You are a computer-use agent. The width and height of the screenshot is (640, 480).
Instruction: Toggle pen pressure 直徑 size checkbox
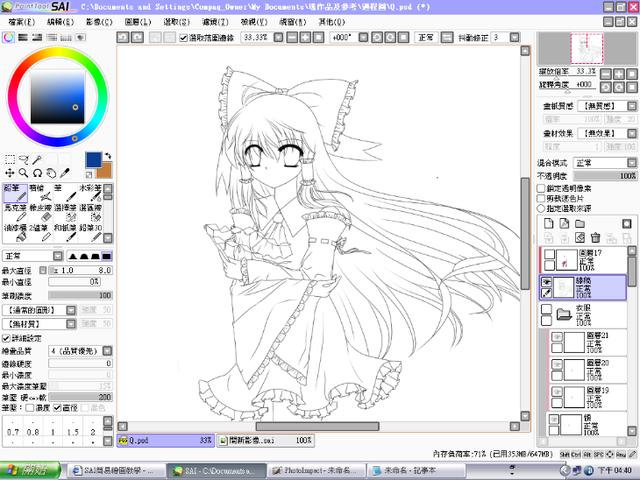(x=57, y=408)
